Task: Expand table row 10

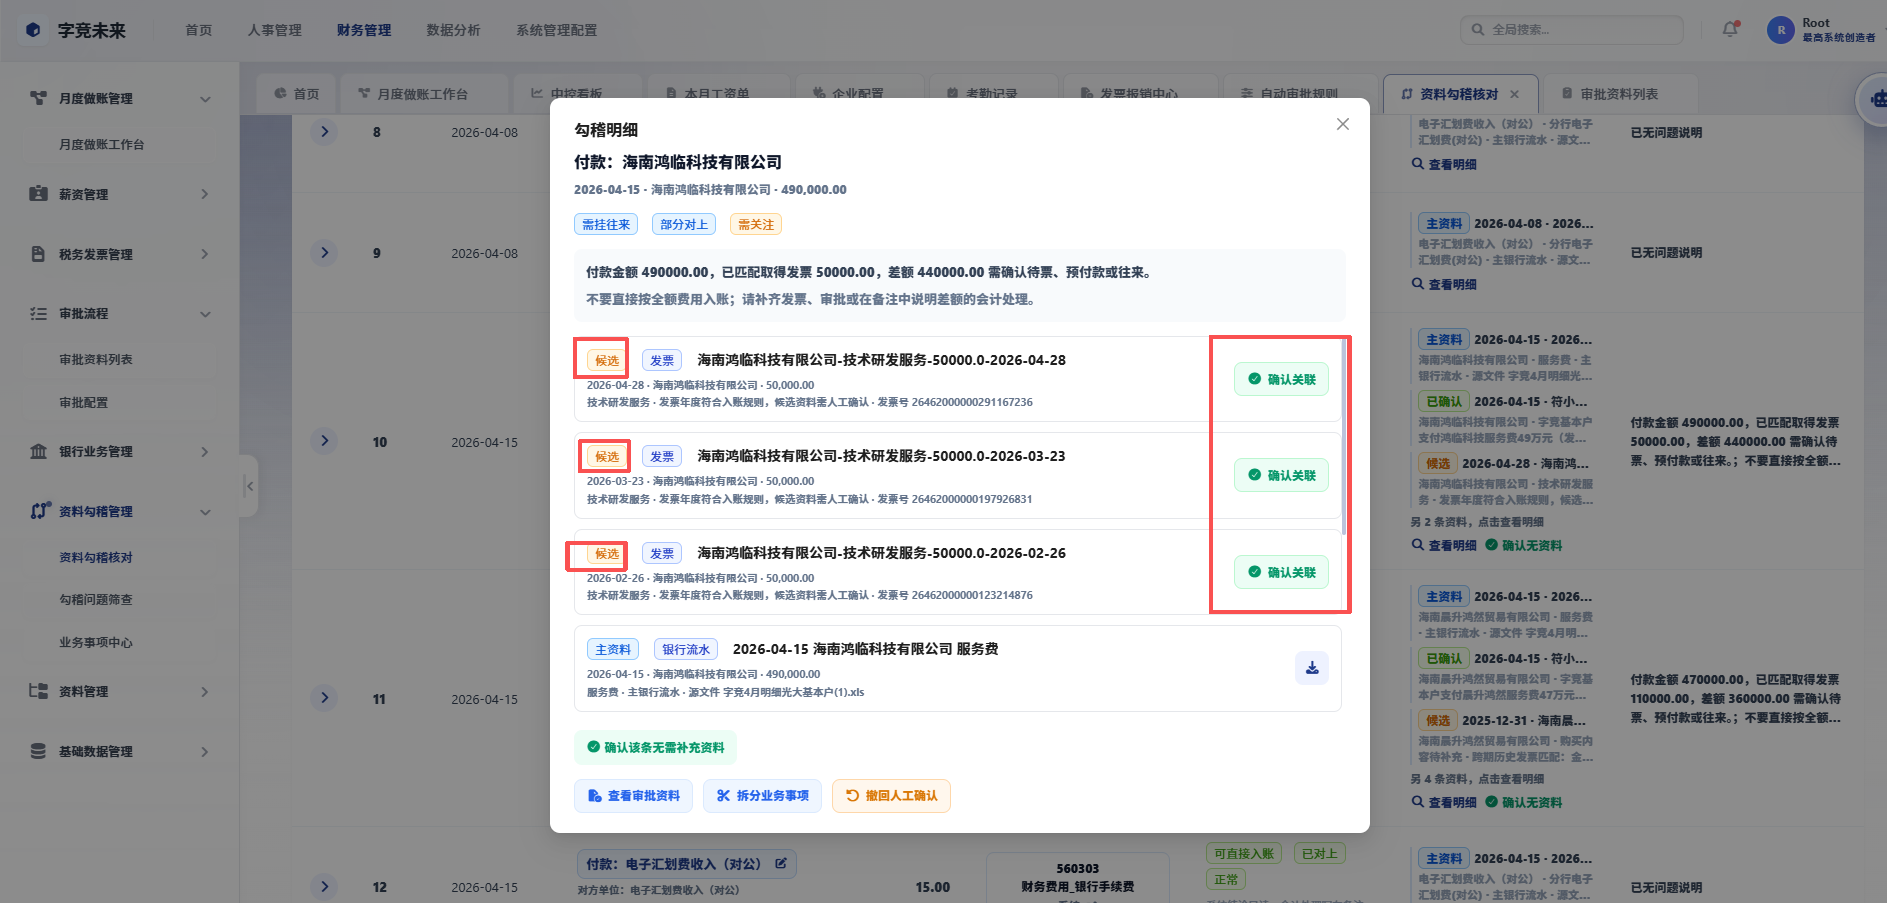Action: pyautogui.click(x=324, y=441)
